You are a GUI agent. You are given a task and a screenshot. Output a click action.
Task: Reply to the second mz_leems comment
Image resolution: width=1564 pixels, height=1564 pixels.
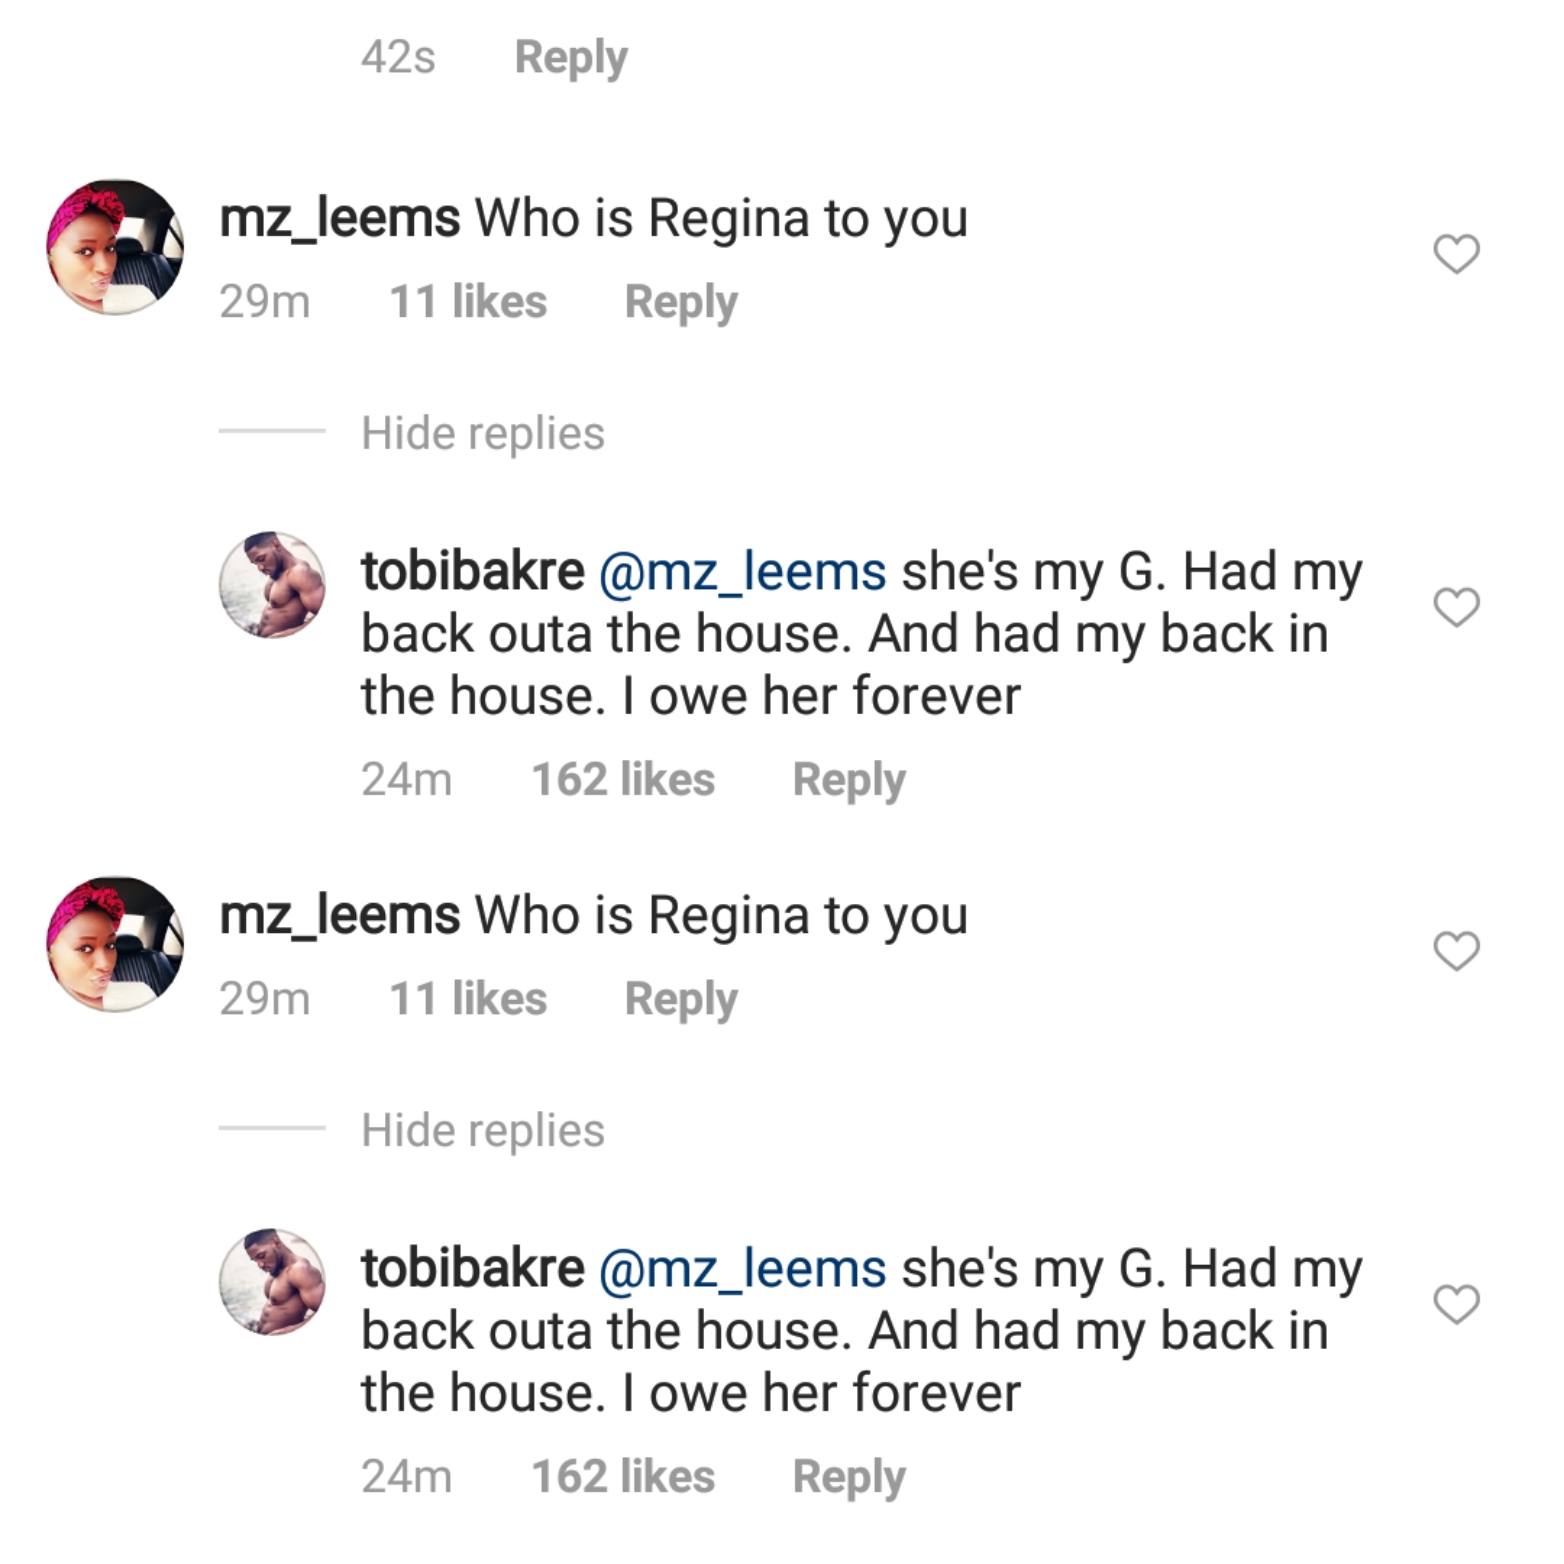pos(680,998)
